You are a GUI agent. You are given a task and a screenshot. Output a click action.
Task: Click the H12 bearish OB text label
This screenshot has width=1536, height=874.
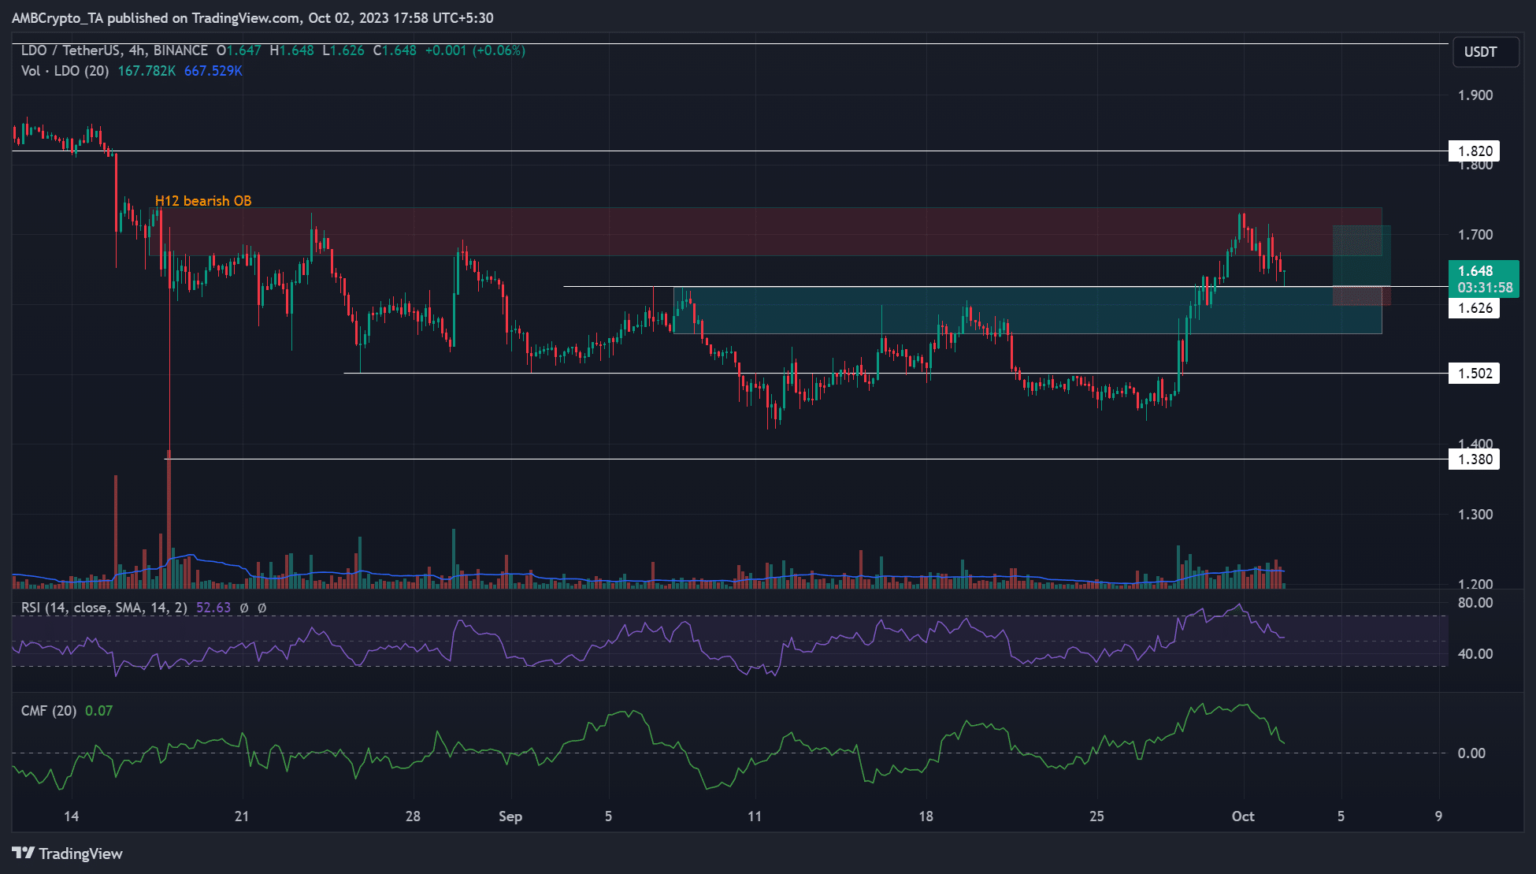pos(203,201)
